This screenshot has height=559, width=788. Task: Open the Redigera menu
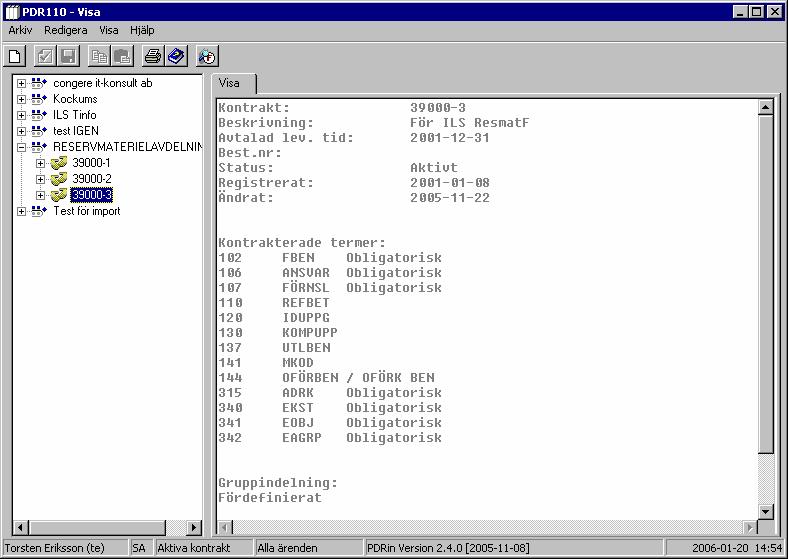65,30
